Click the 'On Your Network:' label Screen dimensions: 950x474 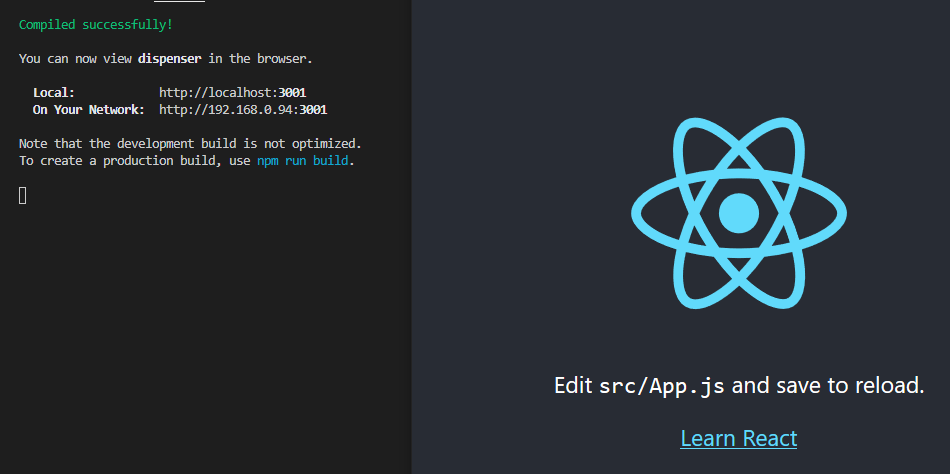88,110
